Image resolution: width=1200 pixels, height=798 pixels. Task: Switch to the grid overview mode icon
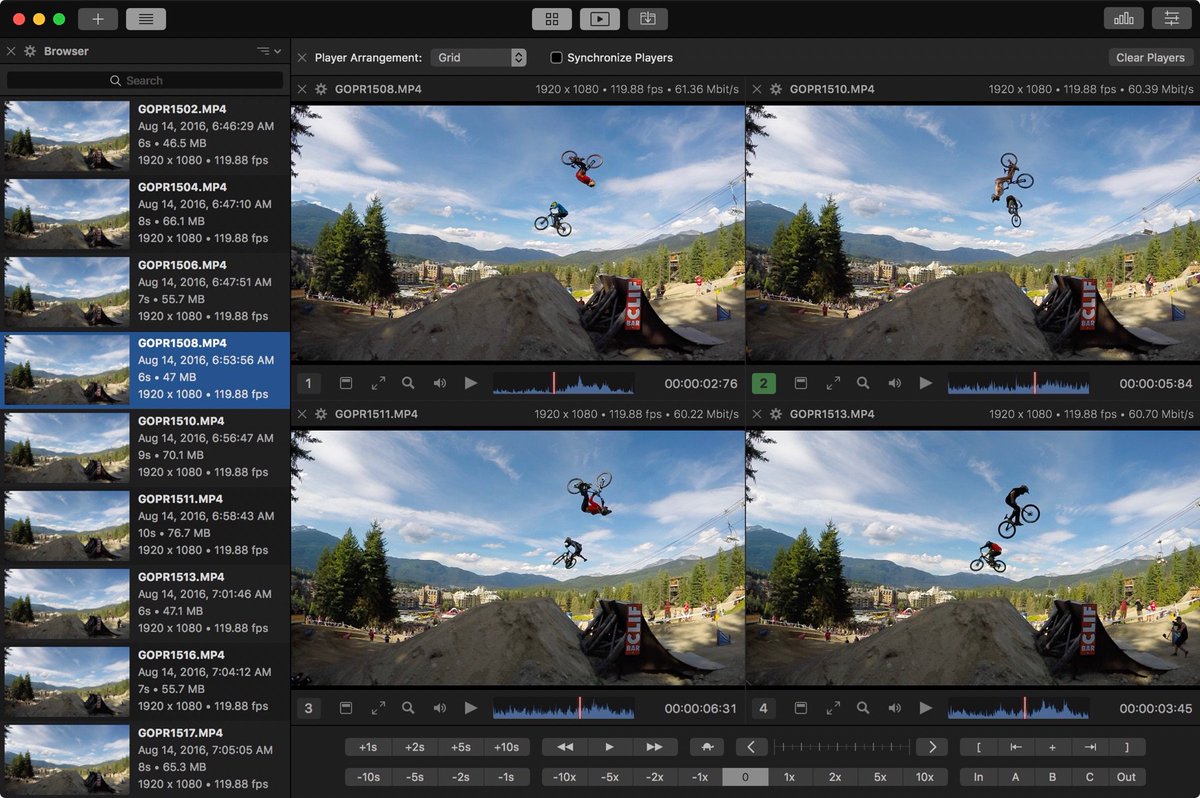pos(551,19)
